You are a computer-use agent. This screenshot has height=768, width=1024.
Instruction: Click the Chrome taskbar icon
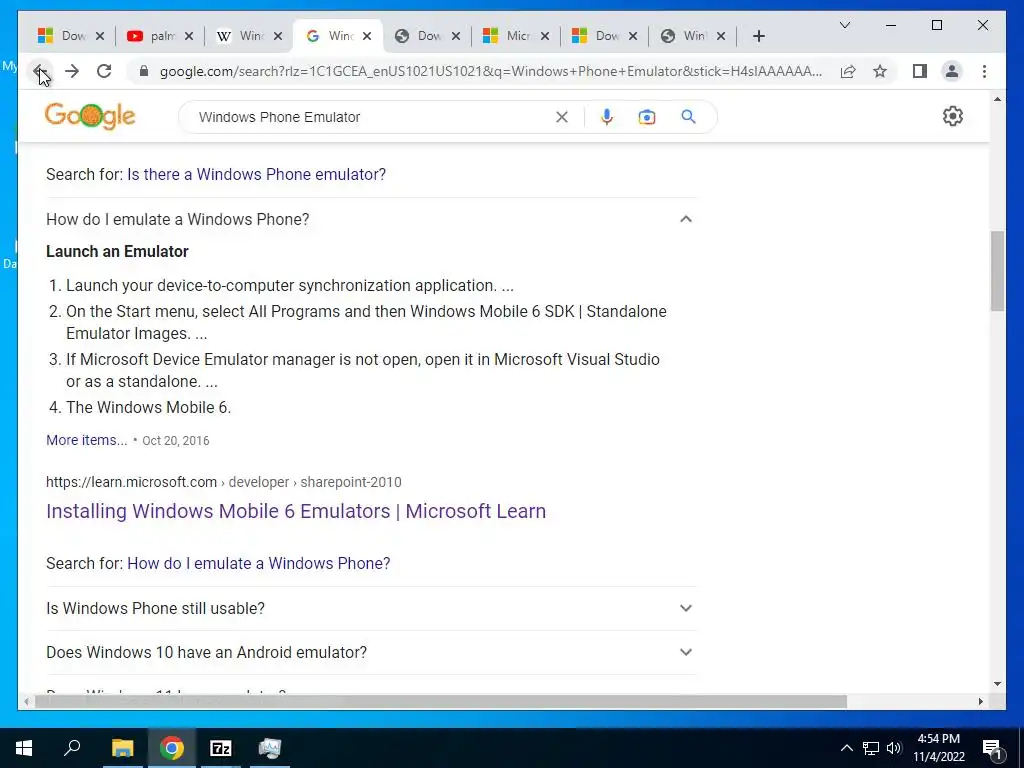(x=171, y=748)
